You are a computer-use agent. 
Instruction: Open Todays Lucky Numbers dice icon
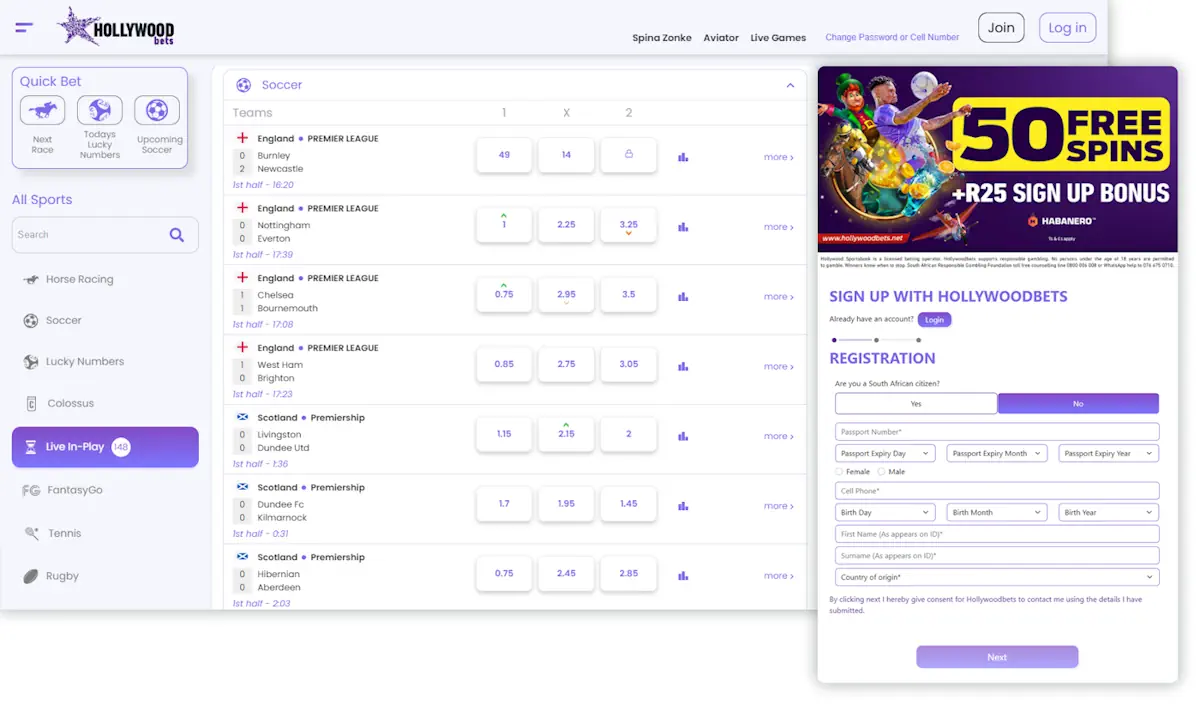(x=99, y=110)
